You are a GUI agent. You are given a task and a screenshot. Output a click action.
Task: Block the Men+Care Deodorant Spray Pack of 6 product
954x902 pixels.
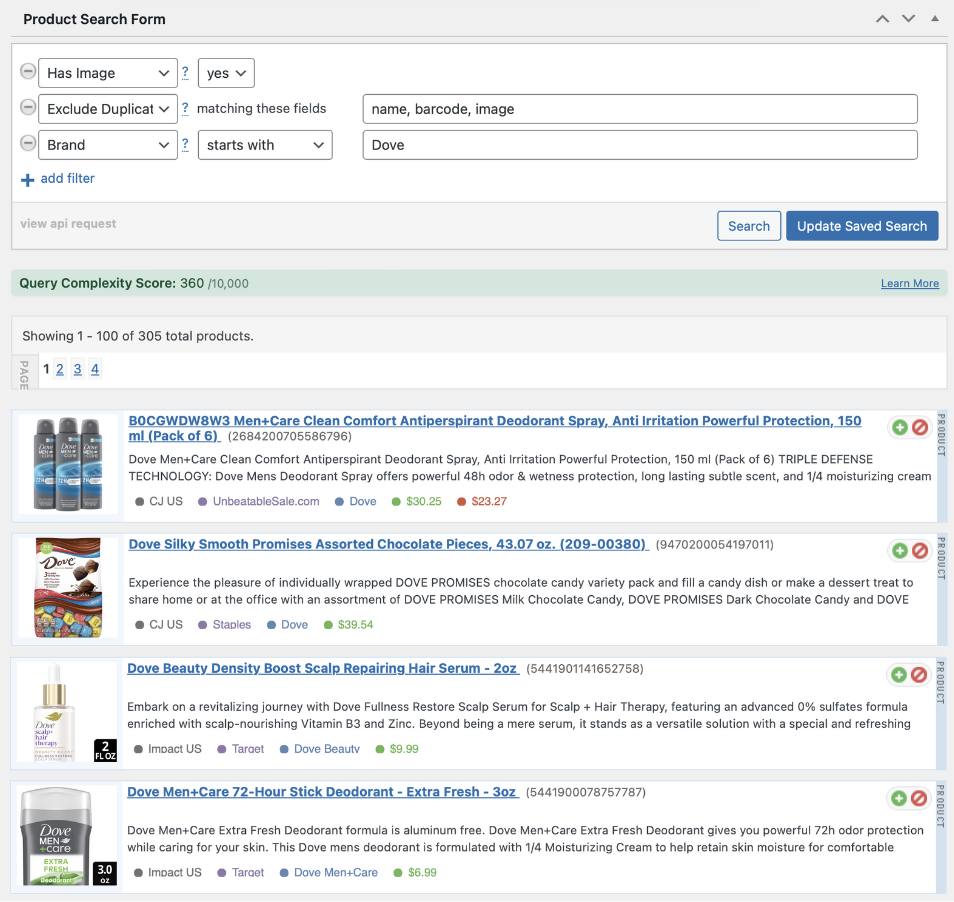(920, 428)
